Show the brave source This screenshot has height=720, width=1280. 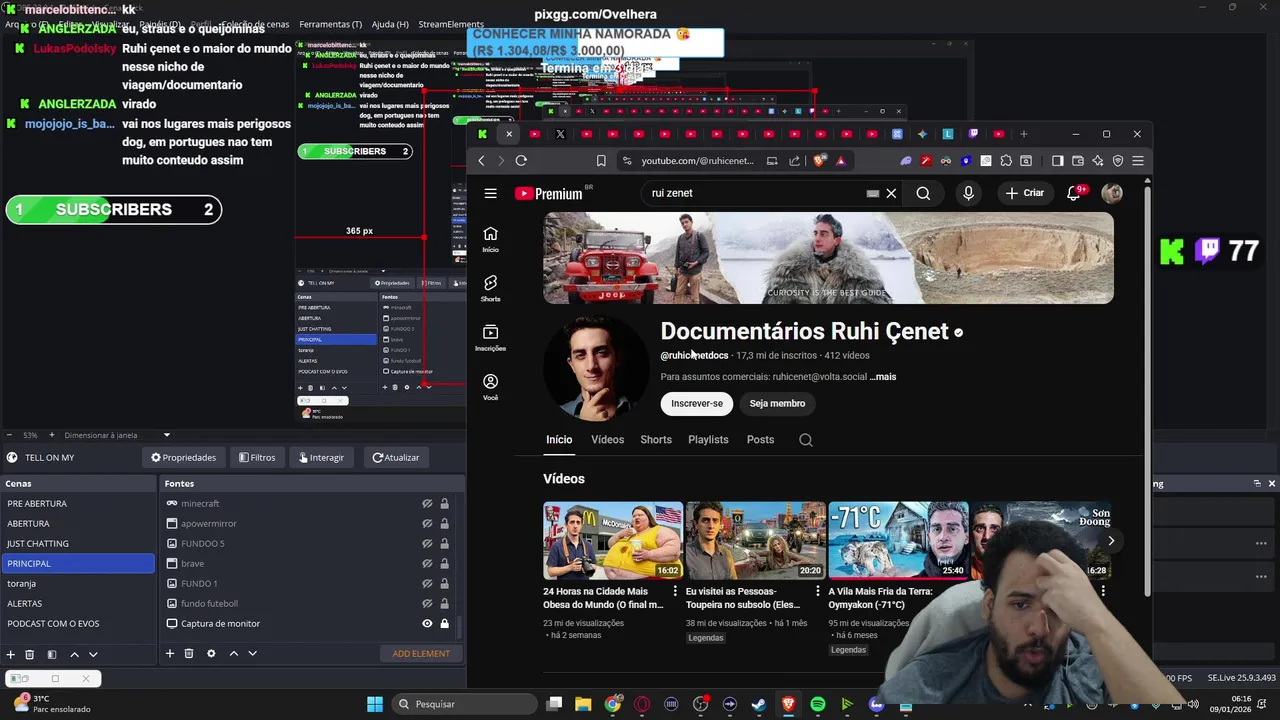coord(427,564)
